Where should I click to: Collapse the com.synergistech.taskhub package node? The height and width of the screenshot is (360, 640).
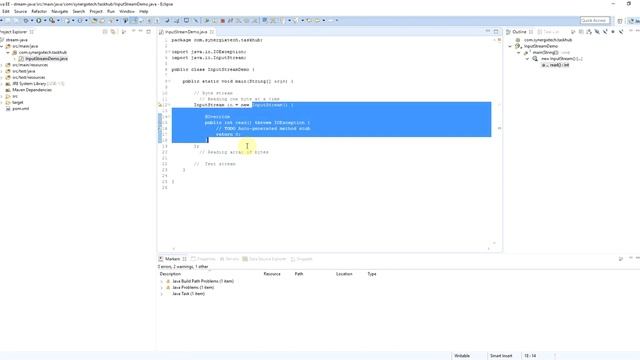[x=8, y=53]
